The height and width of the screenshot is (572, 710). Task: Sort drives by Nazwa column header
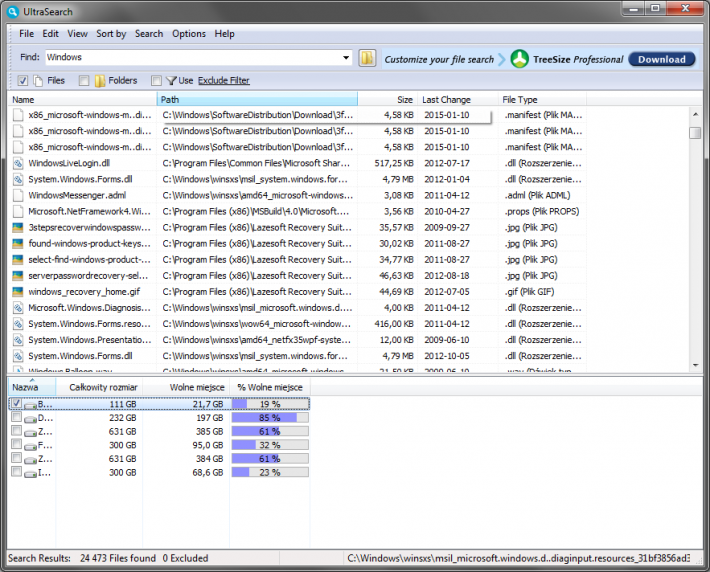click(32, 388)
